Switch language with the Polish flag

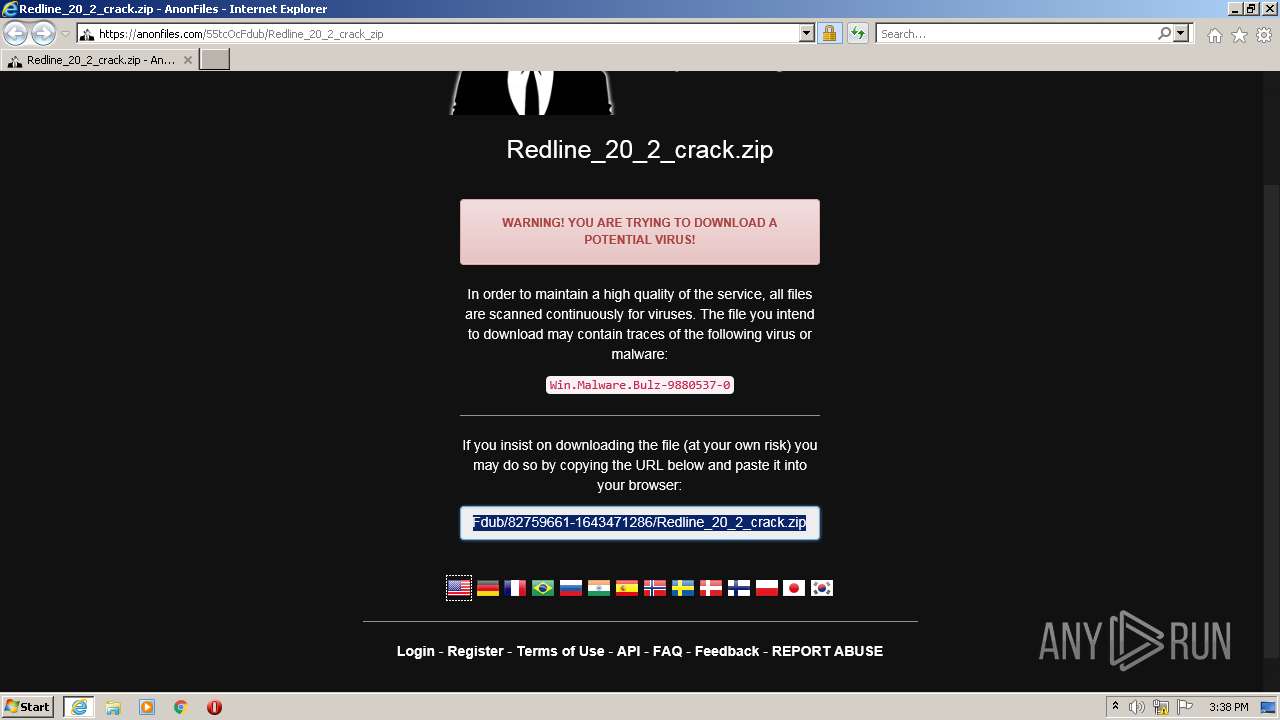[x=767, y=588]
